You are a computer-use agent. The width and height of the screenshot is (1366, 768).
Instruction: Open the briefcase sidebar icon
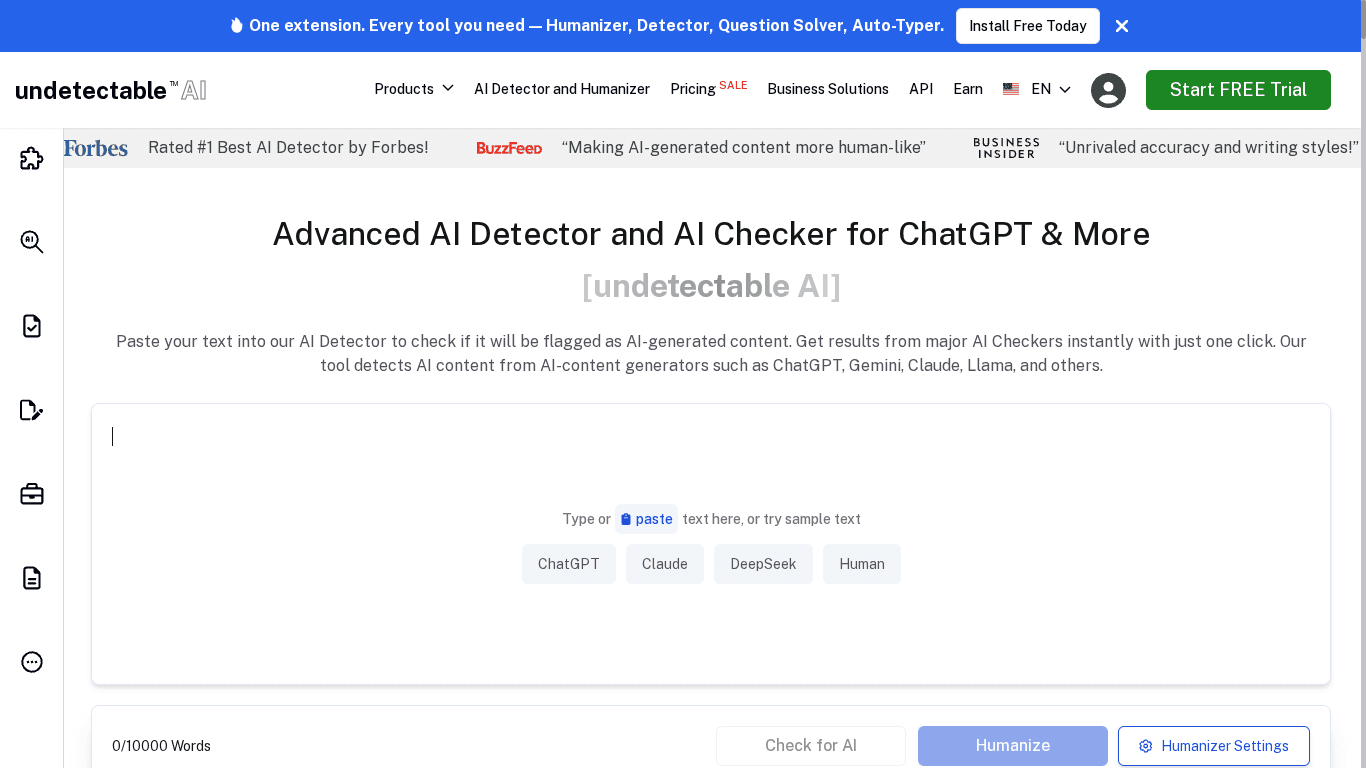pos(32,494)
